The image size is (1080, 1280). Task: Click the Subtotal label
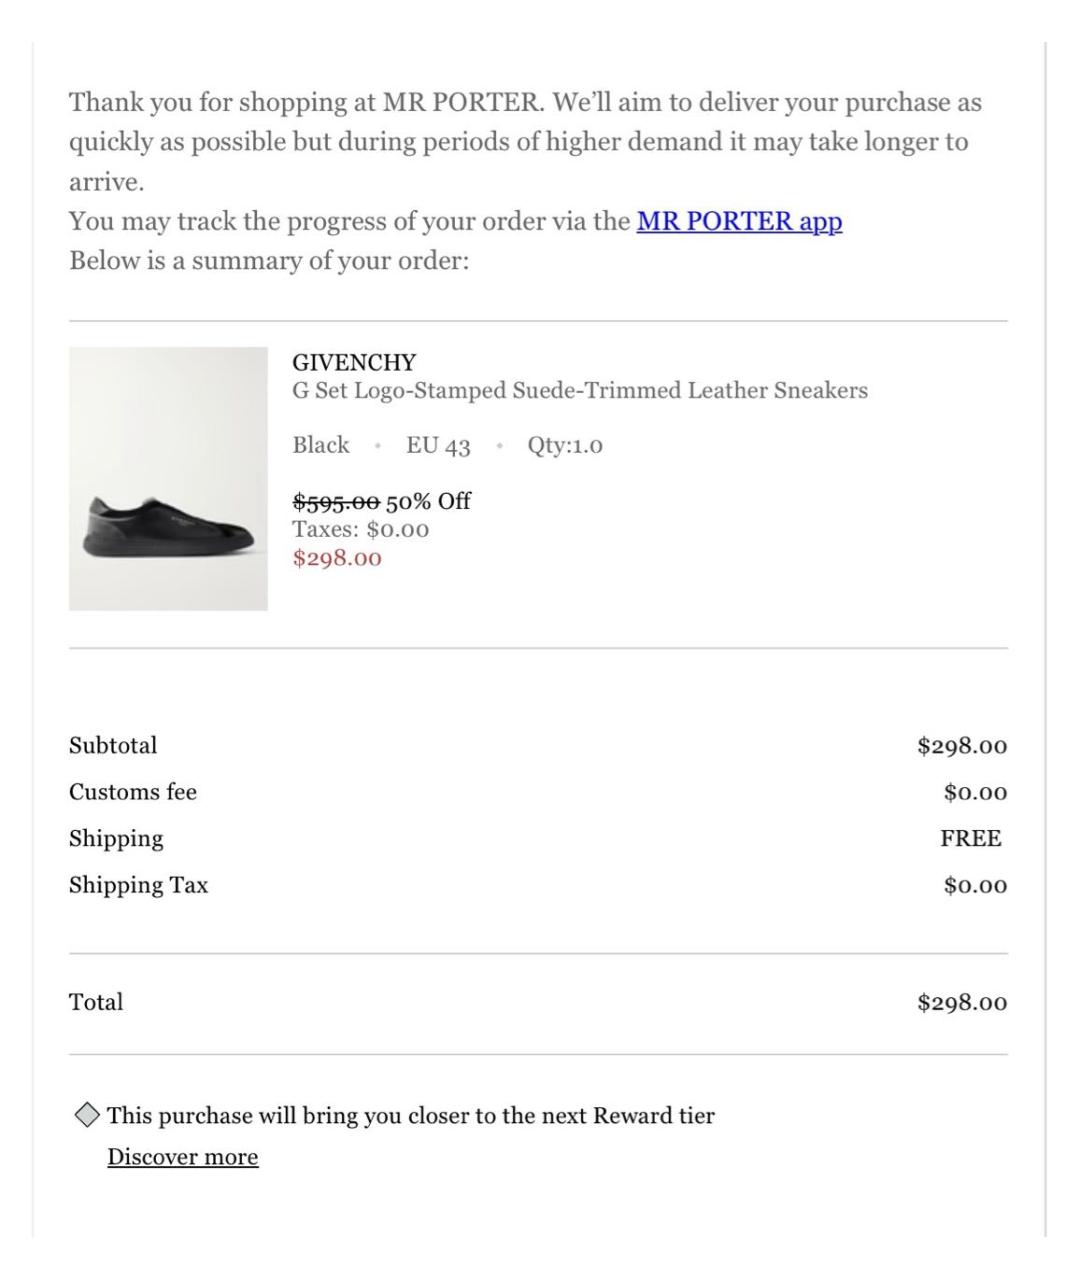click(113, 746)
